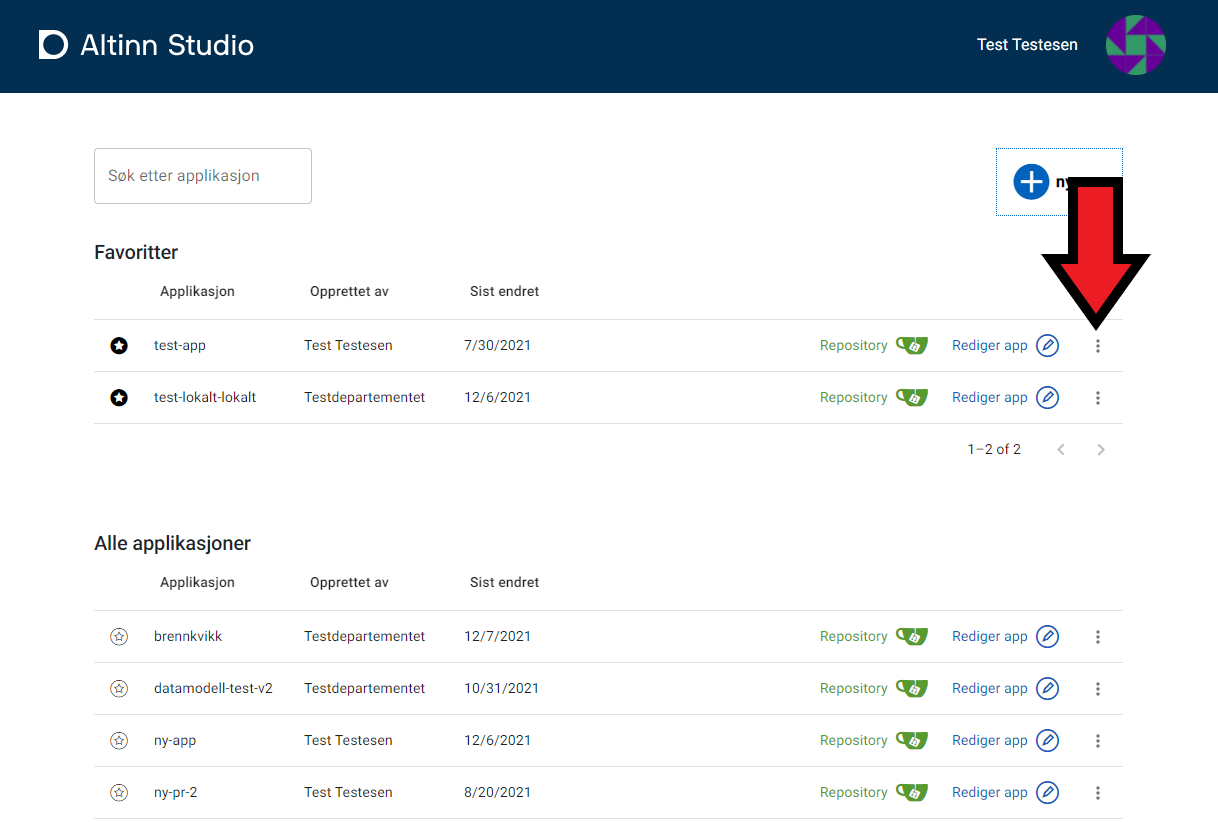This screenshot has height=822, width=1218.
Task: Toggle favorite star for ny-pr-2
Action: (119, 793)
